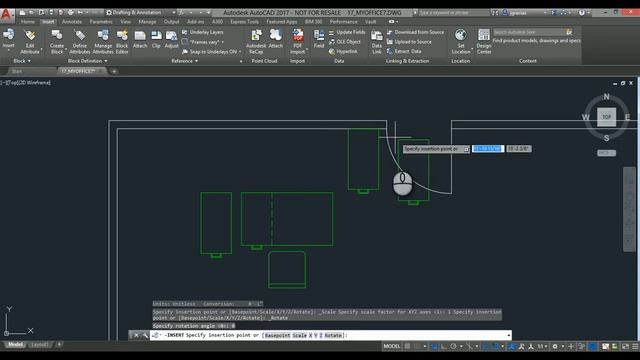The image size is (640, 360).
Task: Click the reference Attach icon
Action: coord(140,36)
